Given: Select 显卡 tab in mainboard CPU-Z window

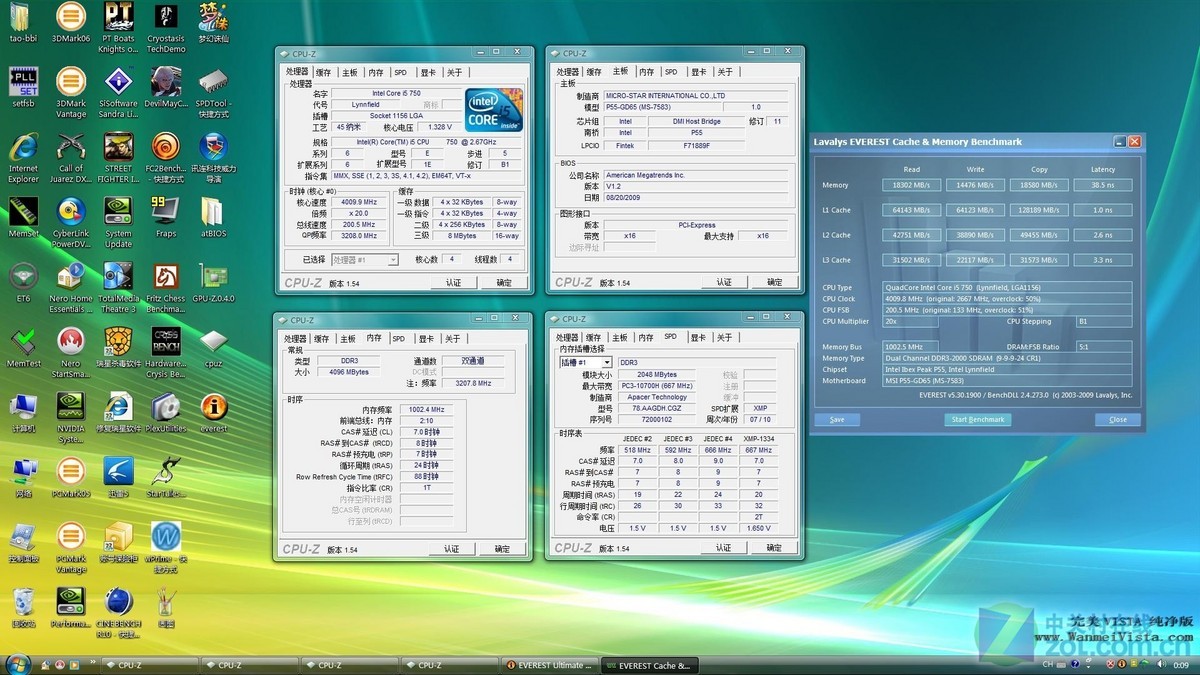Looking at the screenshot, I should [x=698, y=72].
